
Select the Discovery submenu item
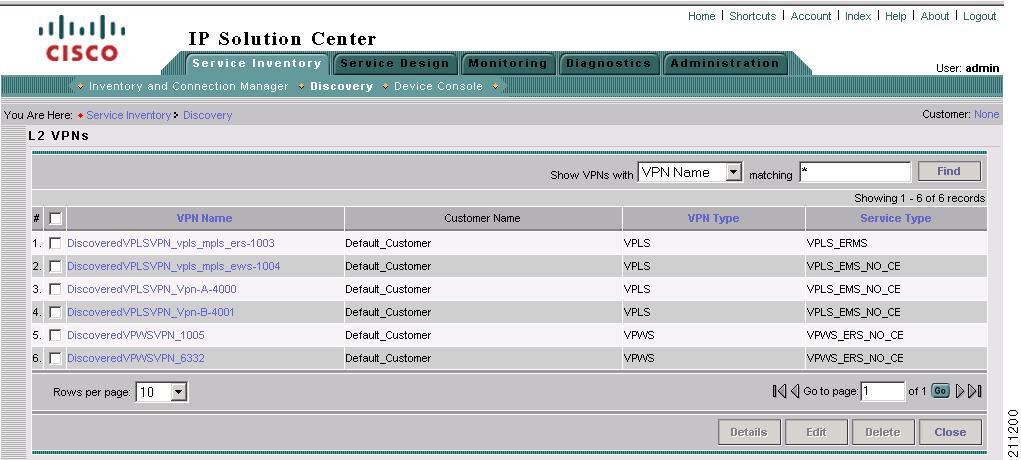click(x=341, y=86)
